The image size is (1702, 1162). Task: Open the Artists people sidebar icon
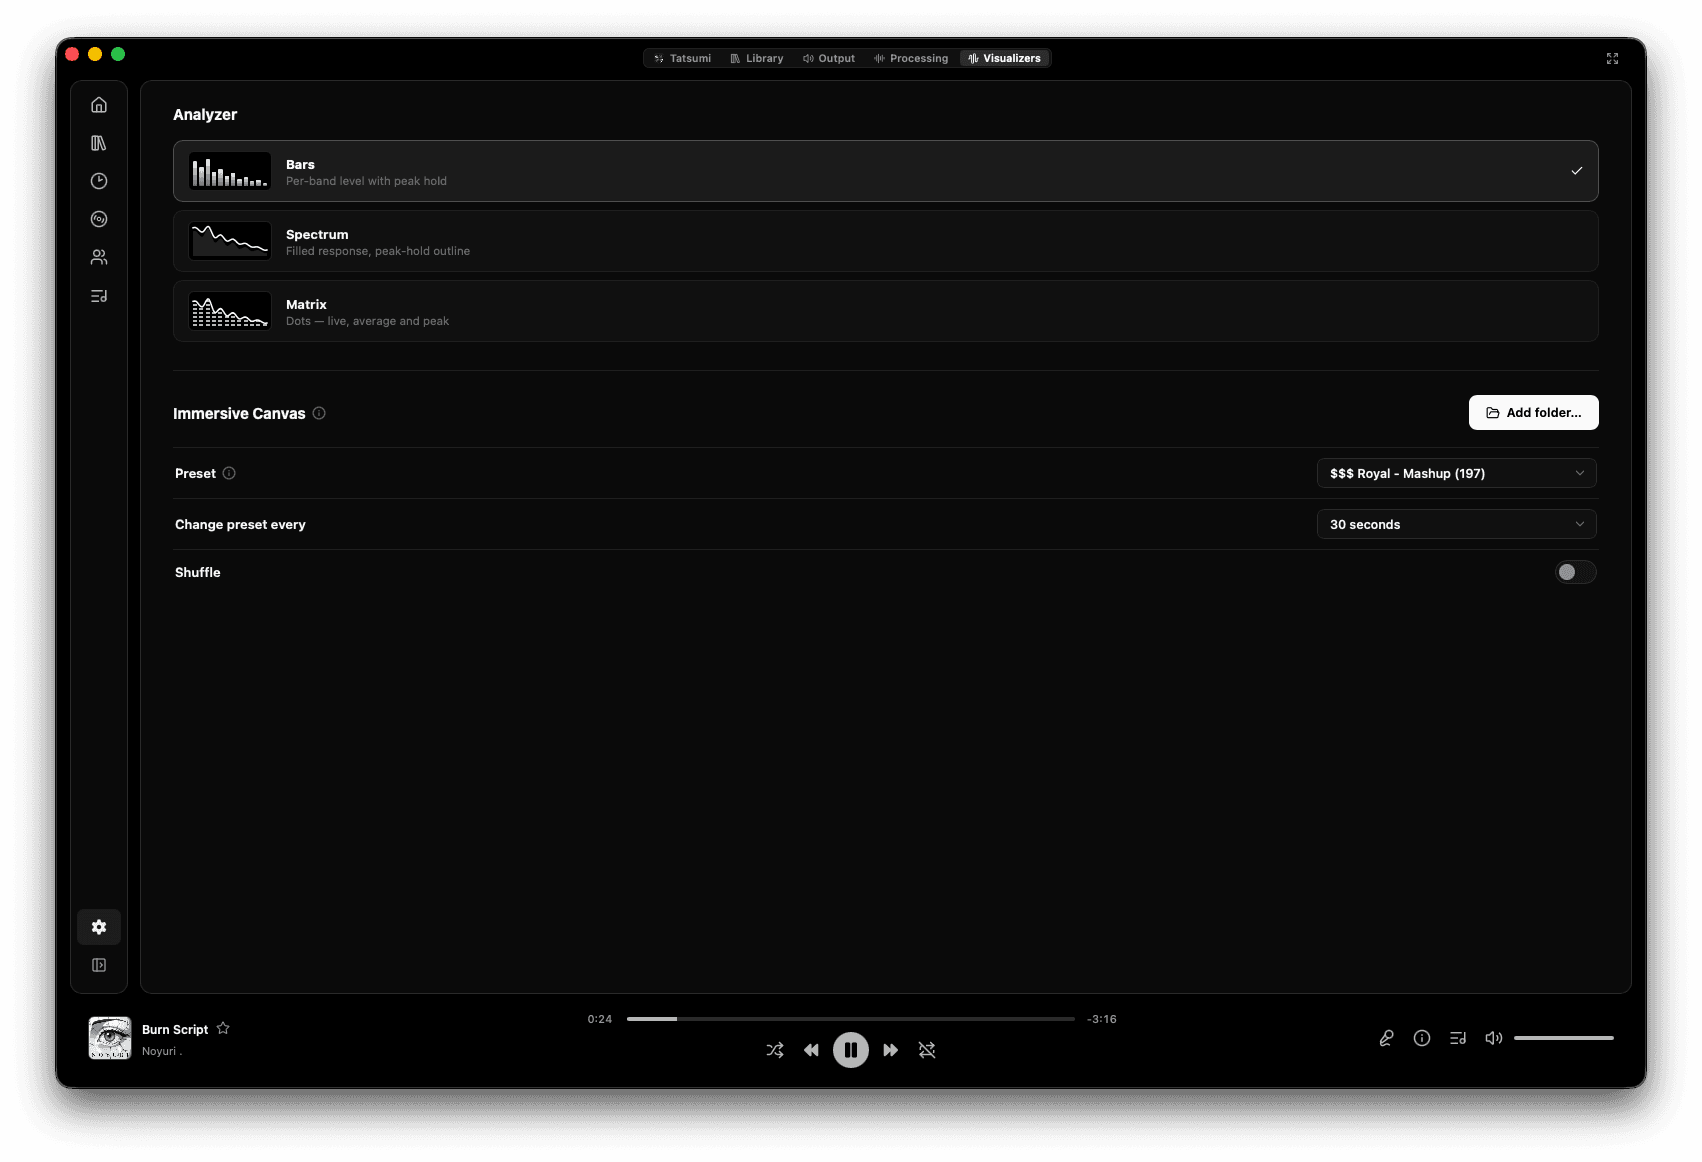[99, 257]
